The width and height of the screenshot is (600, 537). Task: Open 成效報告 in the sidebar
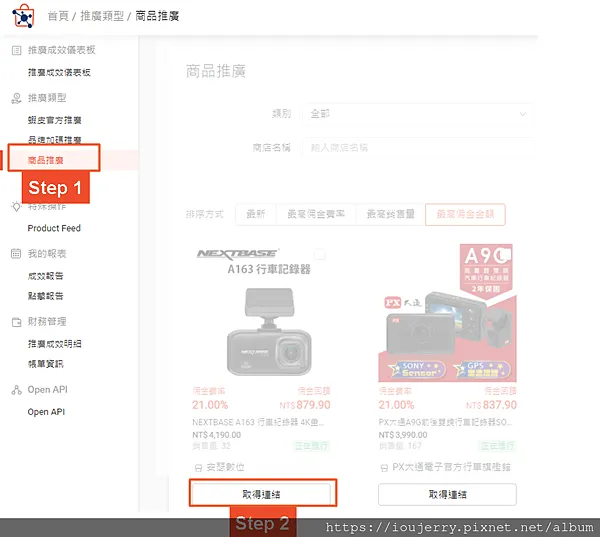point(46,276)
